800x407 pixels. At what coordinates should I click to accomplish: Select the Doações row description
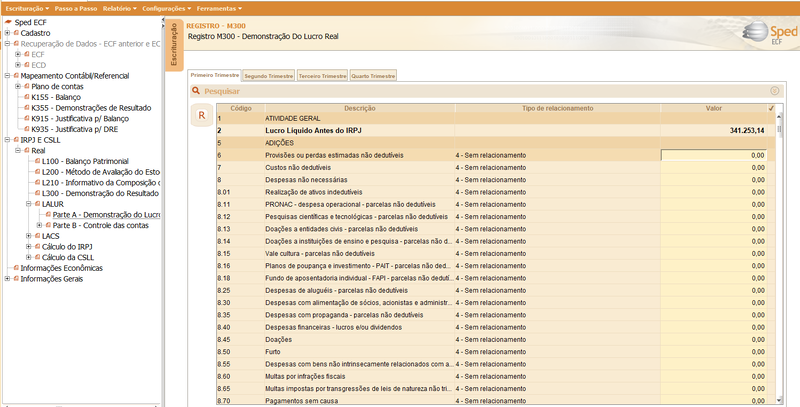coord(279,340)
